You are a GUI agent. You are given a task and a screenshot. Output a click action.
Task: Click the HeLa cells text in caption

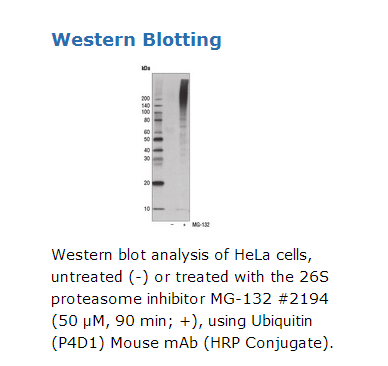point(273,255)
